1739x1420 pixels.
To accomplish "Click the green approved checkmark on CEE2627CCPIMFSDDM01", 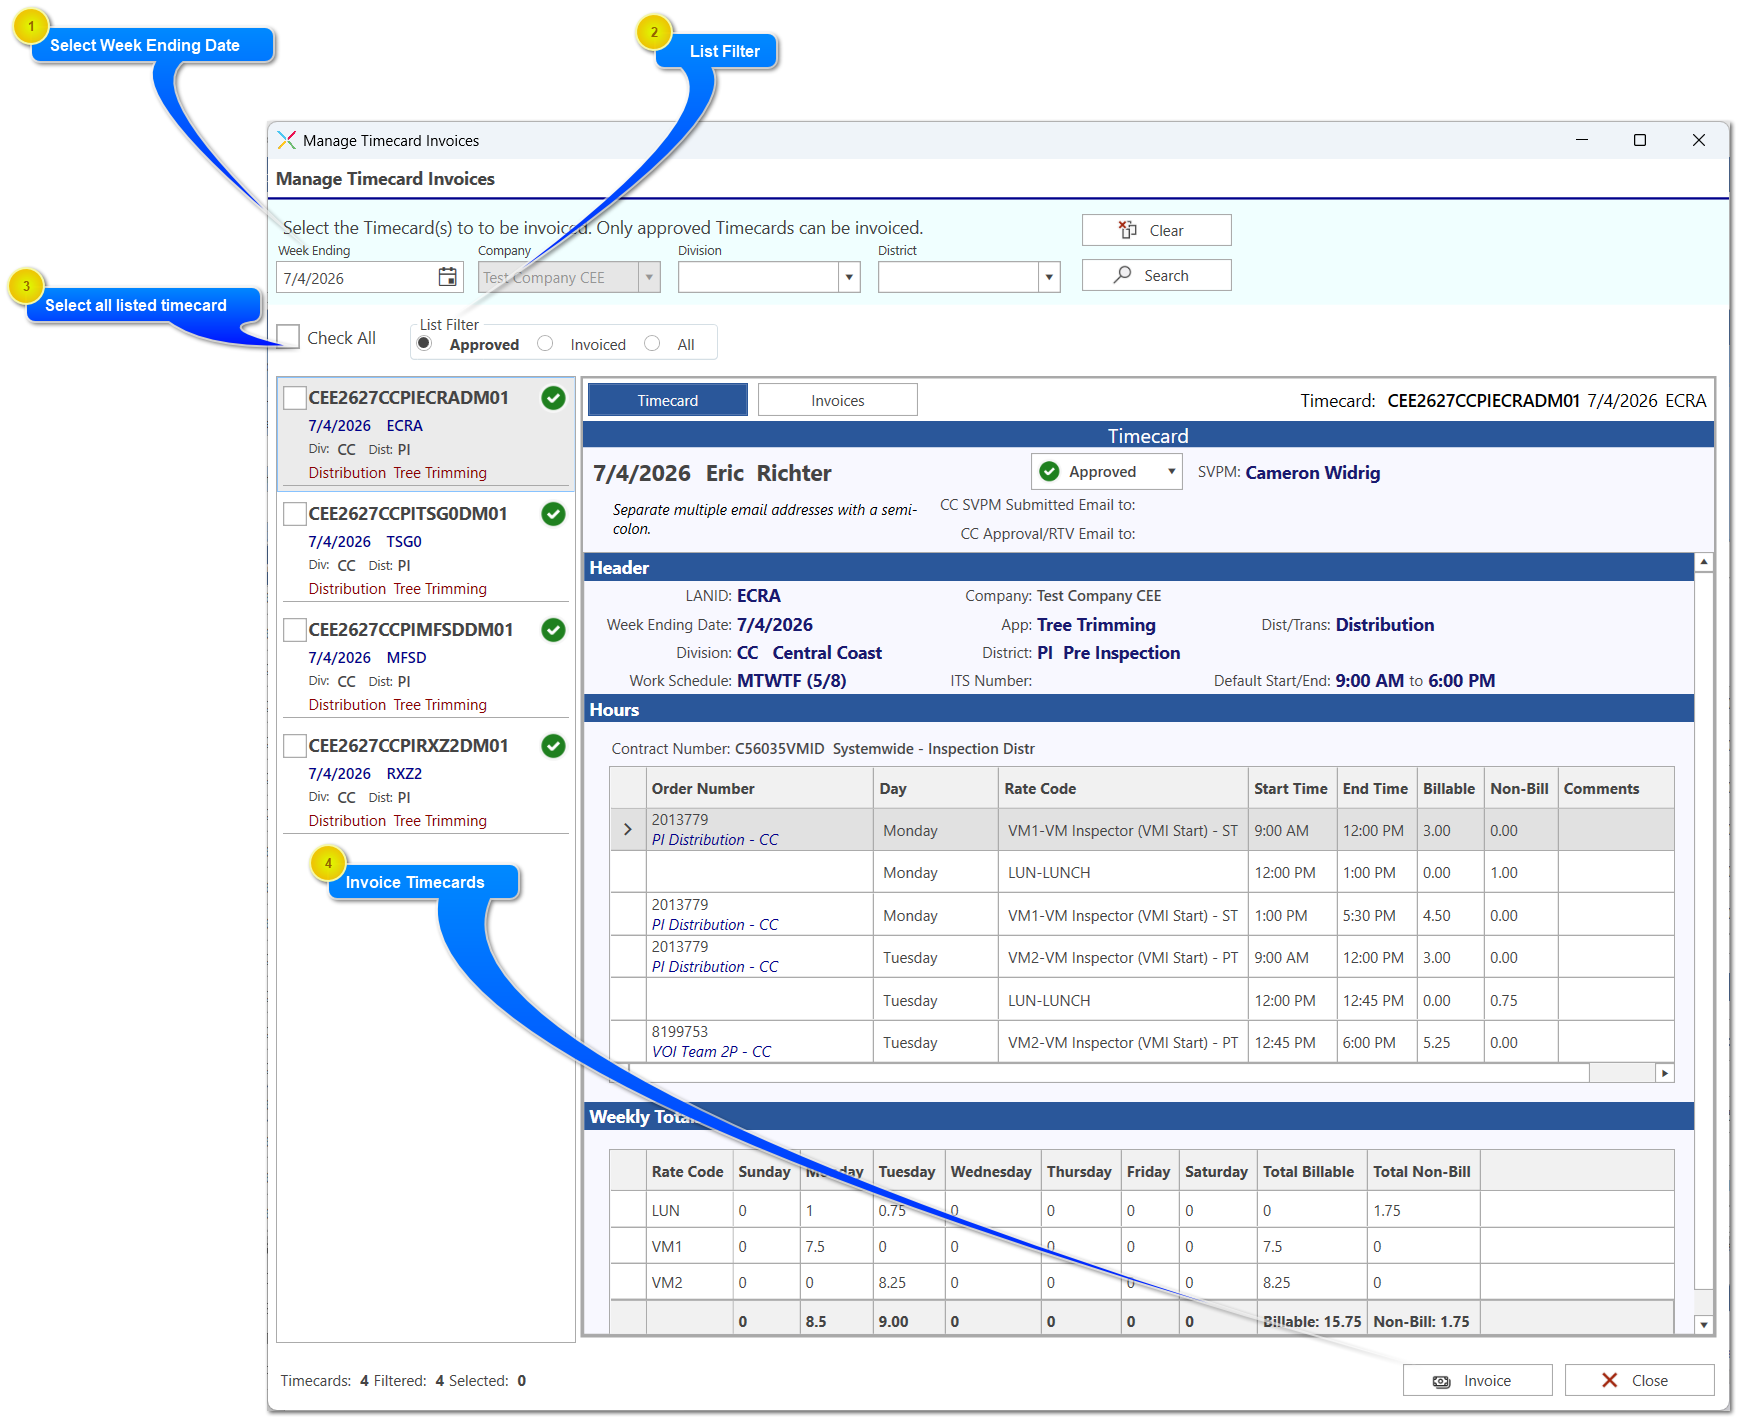I will point(553,630).
